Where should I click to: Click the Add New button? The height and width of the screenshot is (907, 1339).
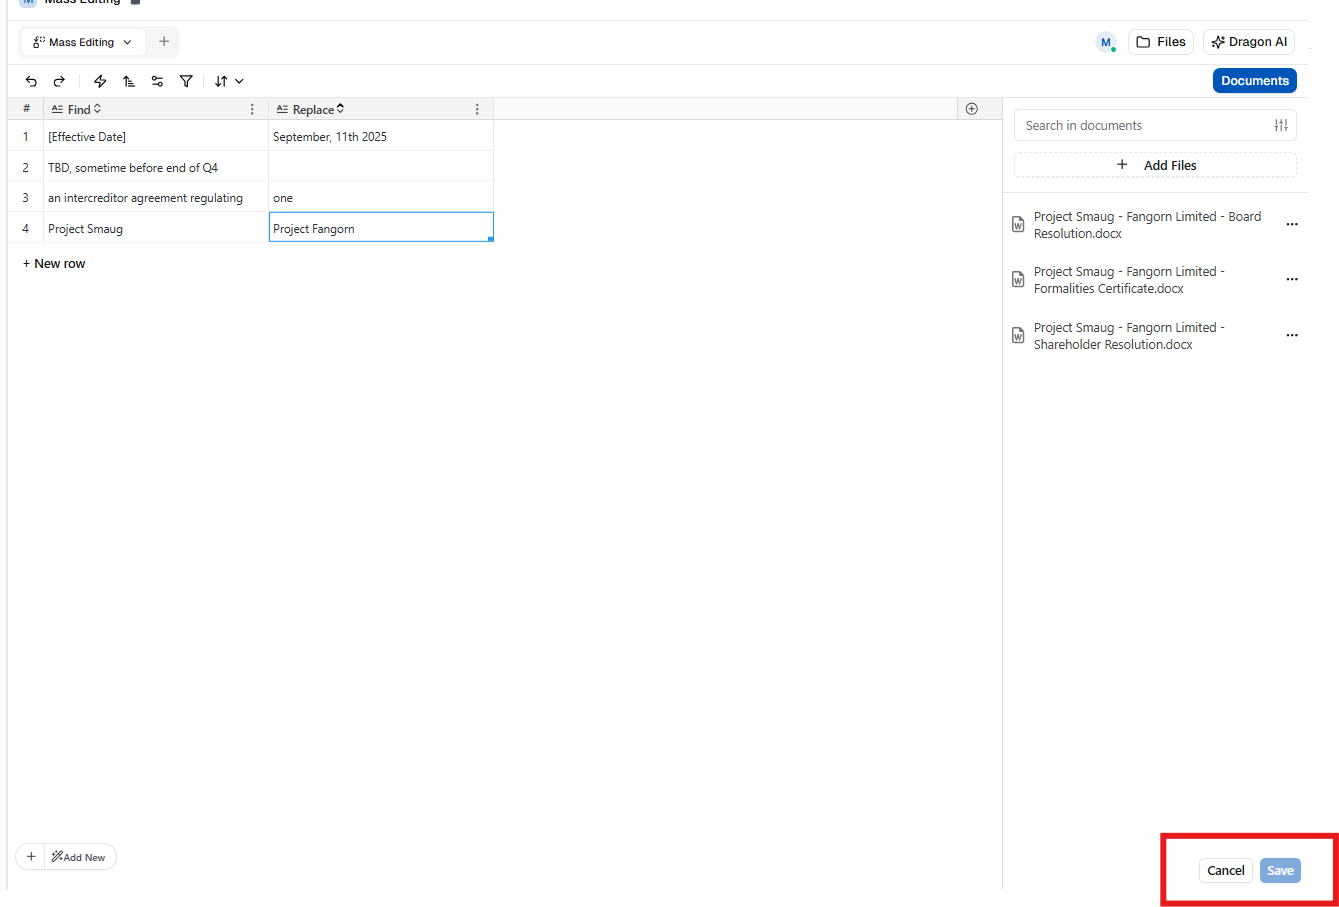[80, 857]
